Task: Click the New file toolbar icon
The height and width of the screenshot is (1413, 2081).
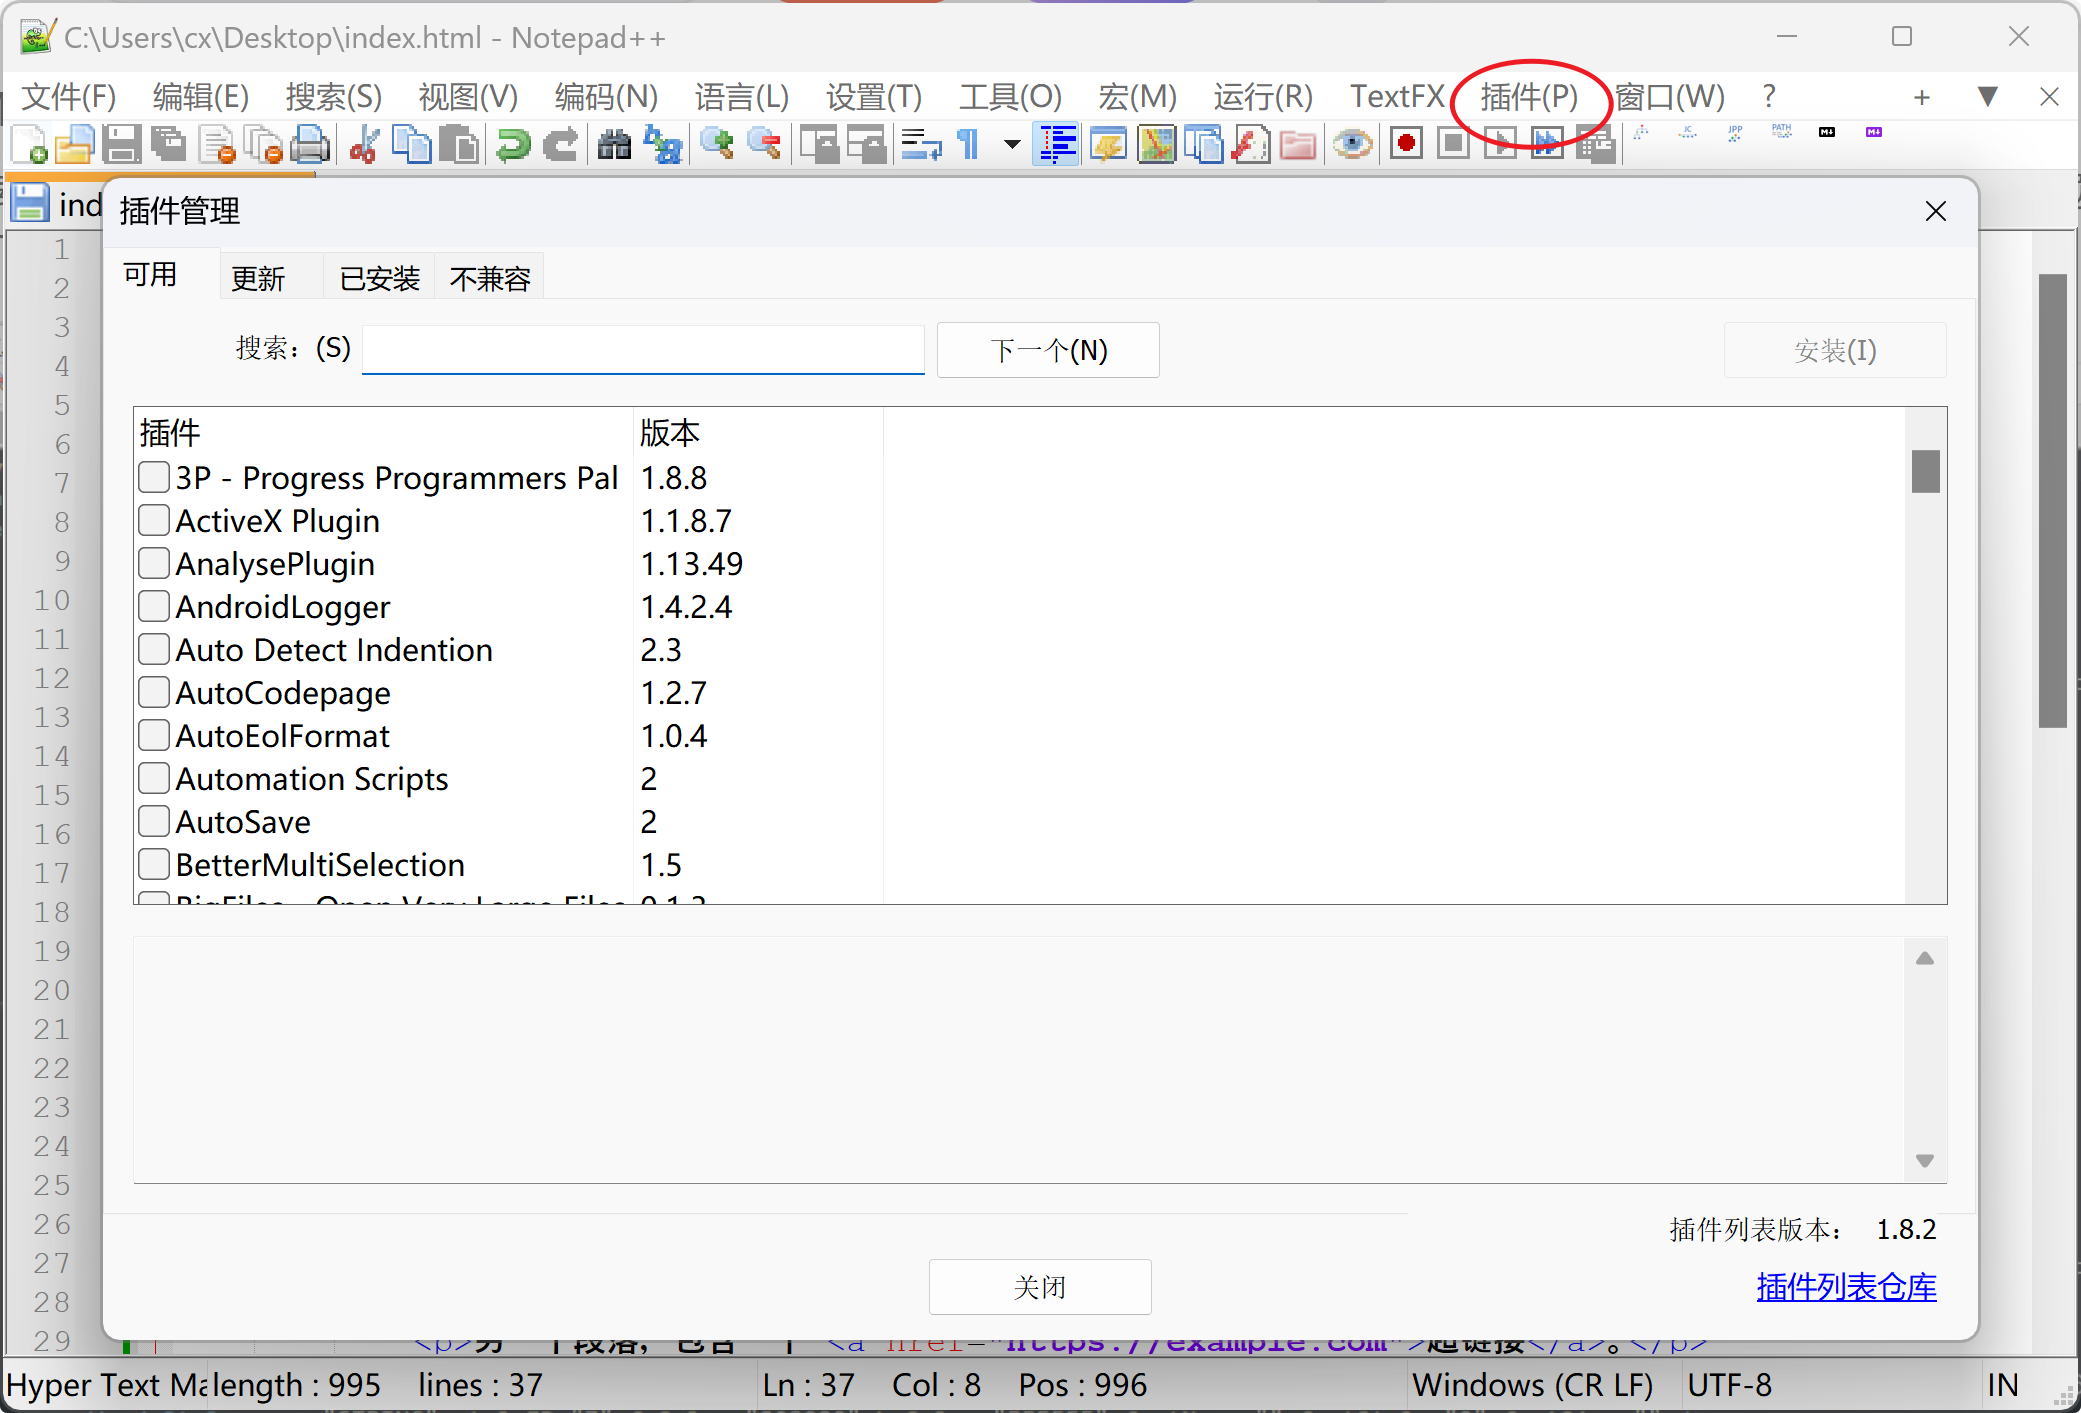Action: (28, 145)
